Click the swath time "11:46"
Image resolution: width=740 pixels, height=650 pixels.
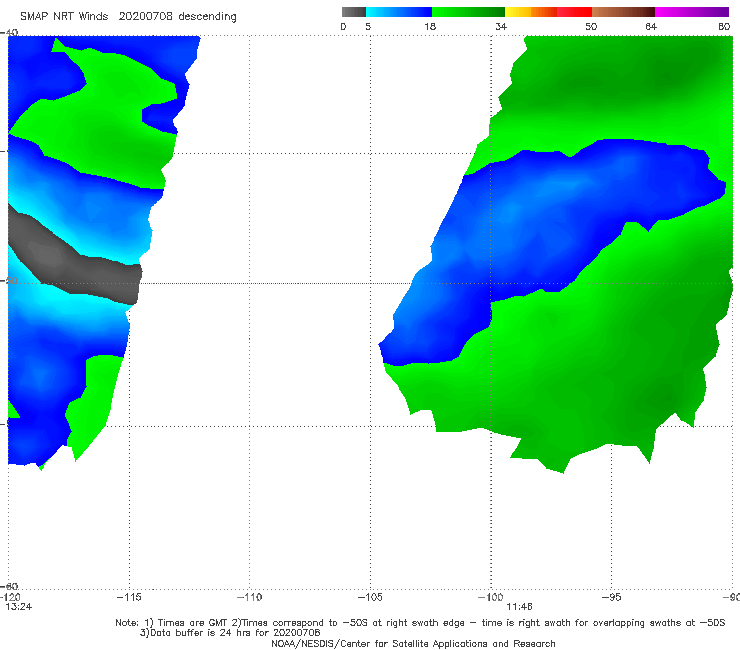tap(520, 607)
